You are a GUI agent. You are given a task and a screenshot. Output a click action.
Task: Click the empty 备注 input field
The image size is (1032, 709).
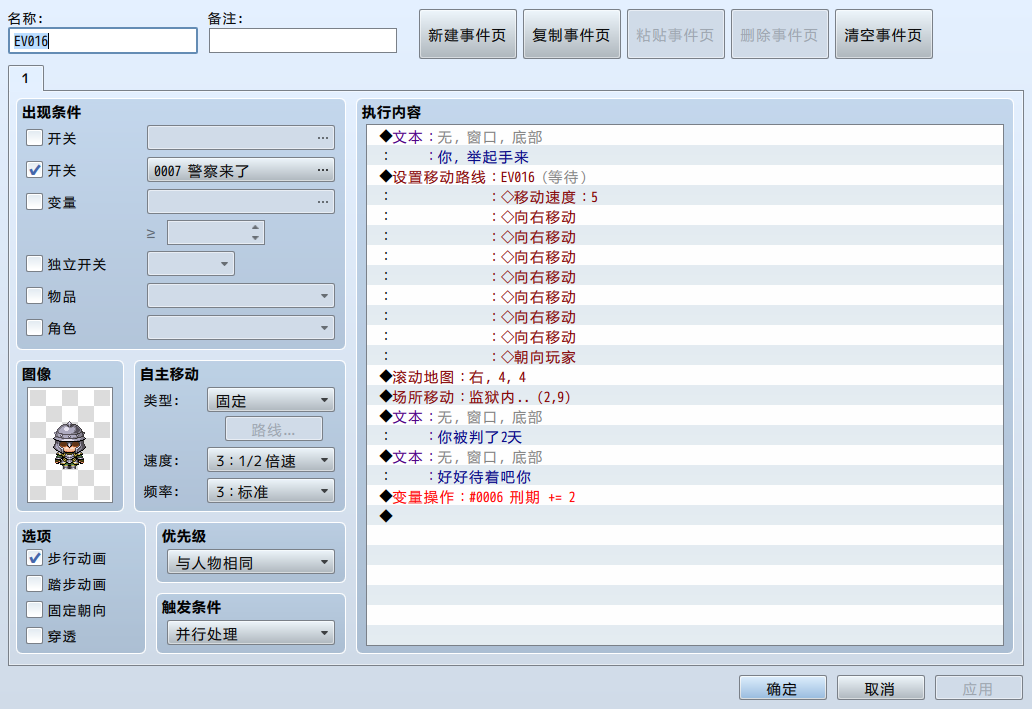click(x=303, y=41)
